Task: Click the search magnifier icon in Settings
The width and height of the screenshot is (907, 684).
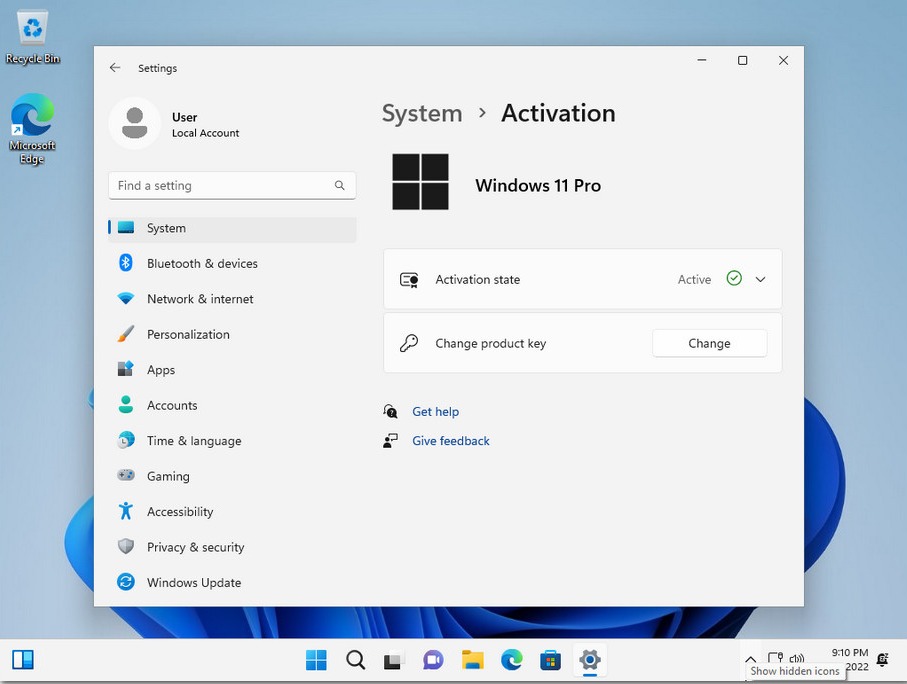Action: point(340,185)
